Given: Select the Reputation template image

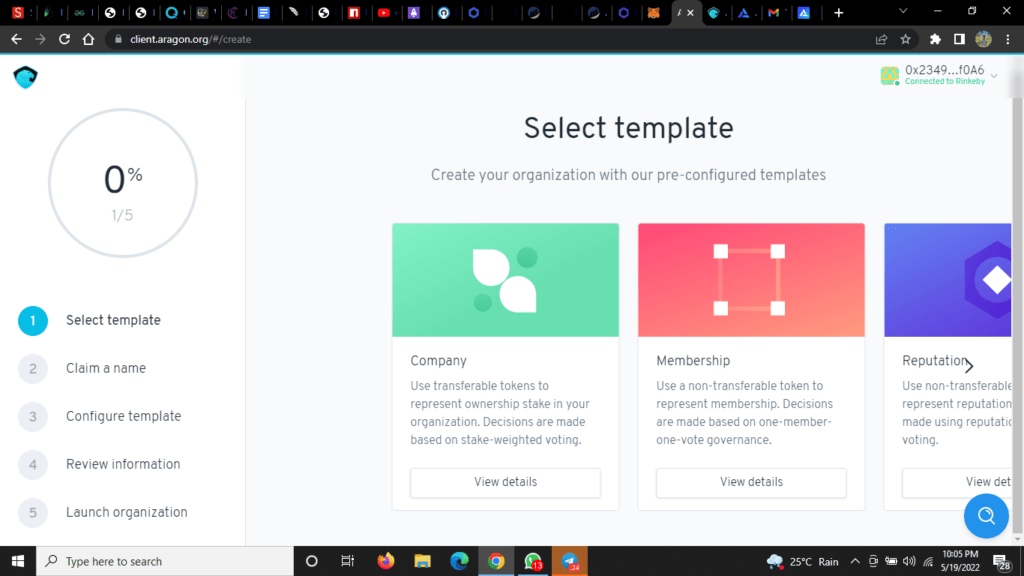Looking at the screenshot, I should [948, 280].
